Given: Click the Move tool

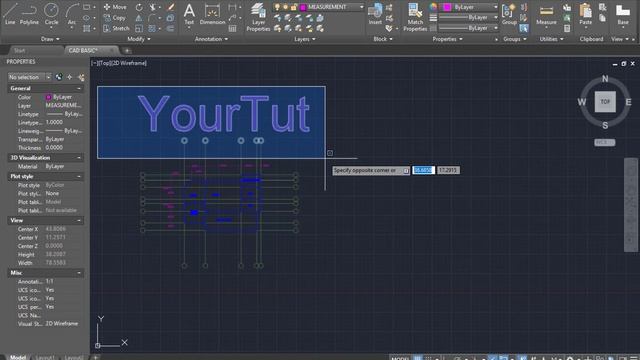Looking at the screenshot, I should 115,7.
